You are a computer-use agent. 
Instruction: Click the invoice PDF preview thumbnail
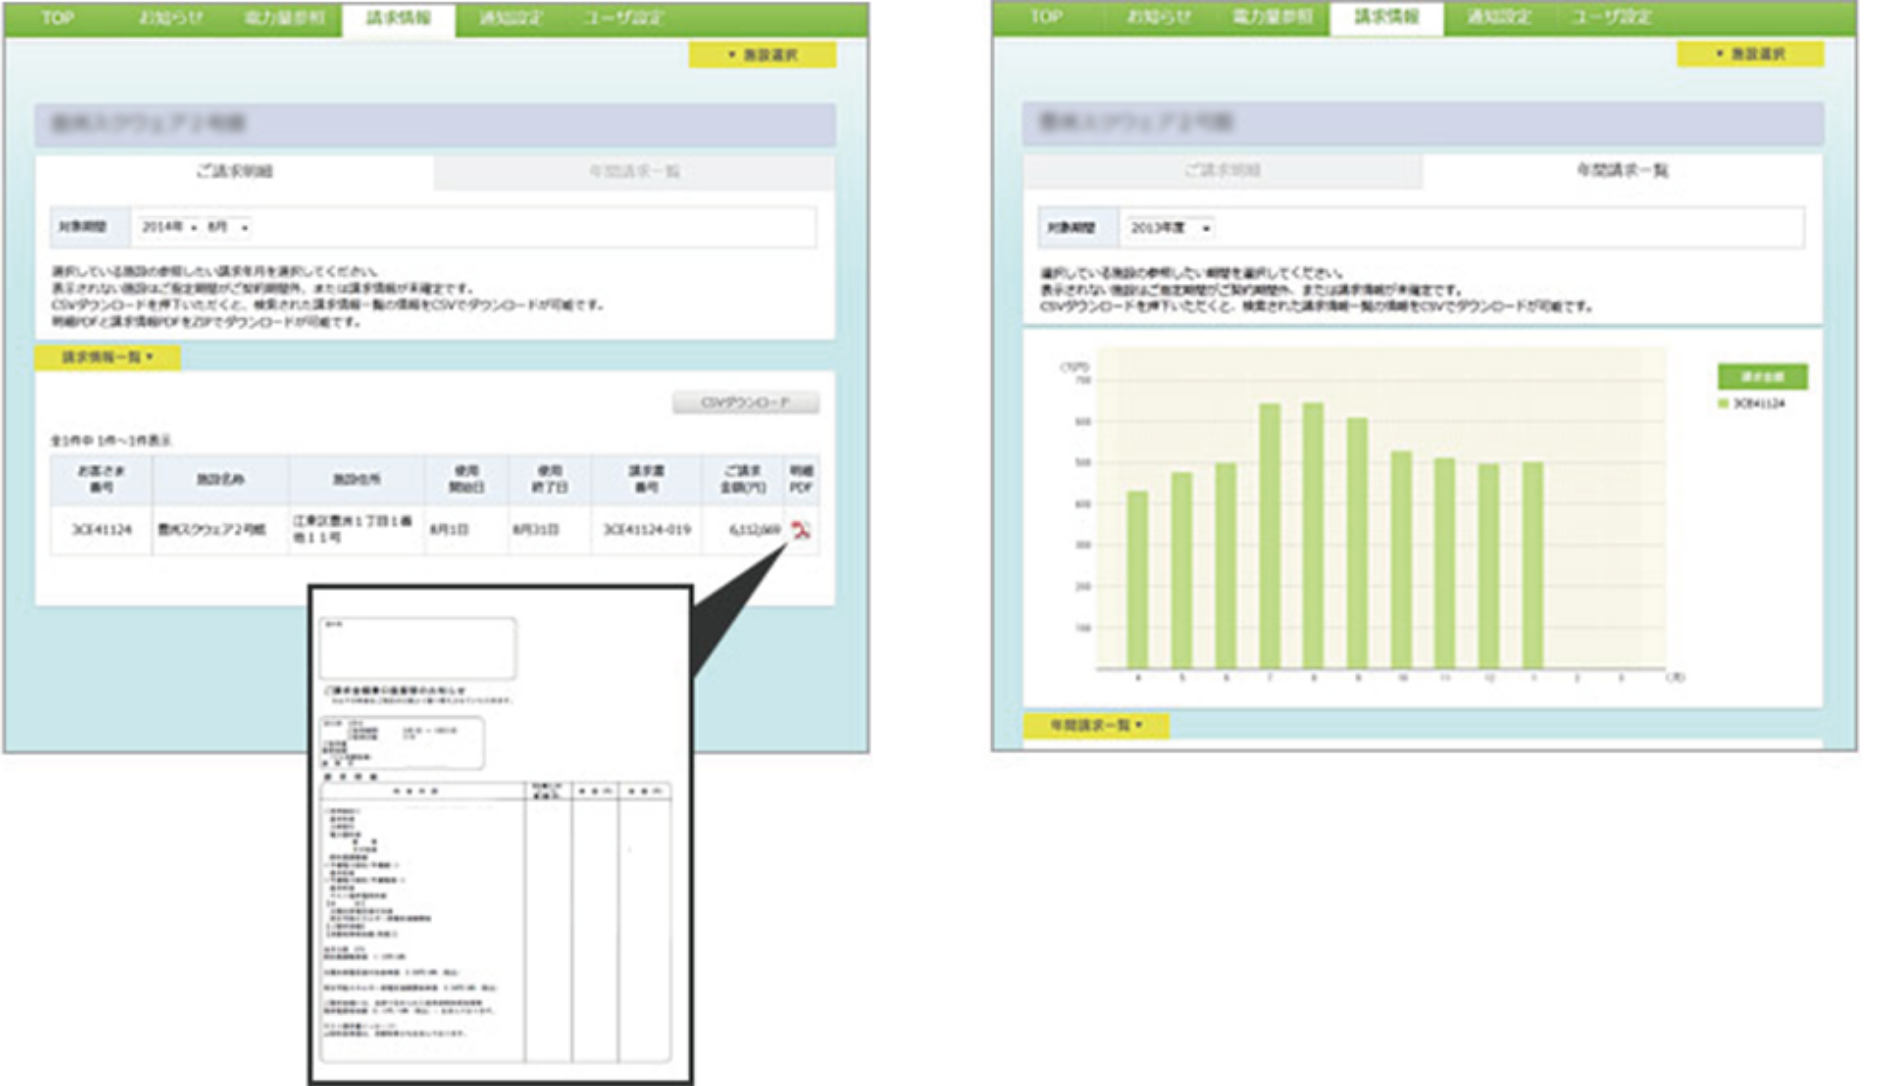pos(500,835)
